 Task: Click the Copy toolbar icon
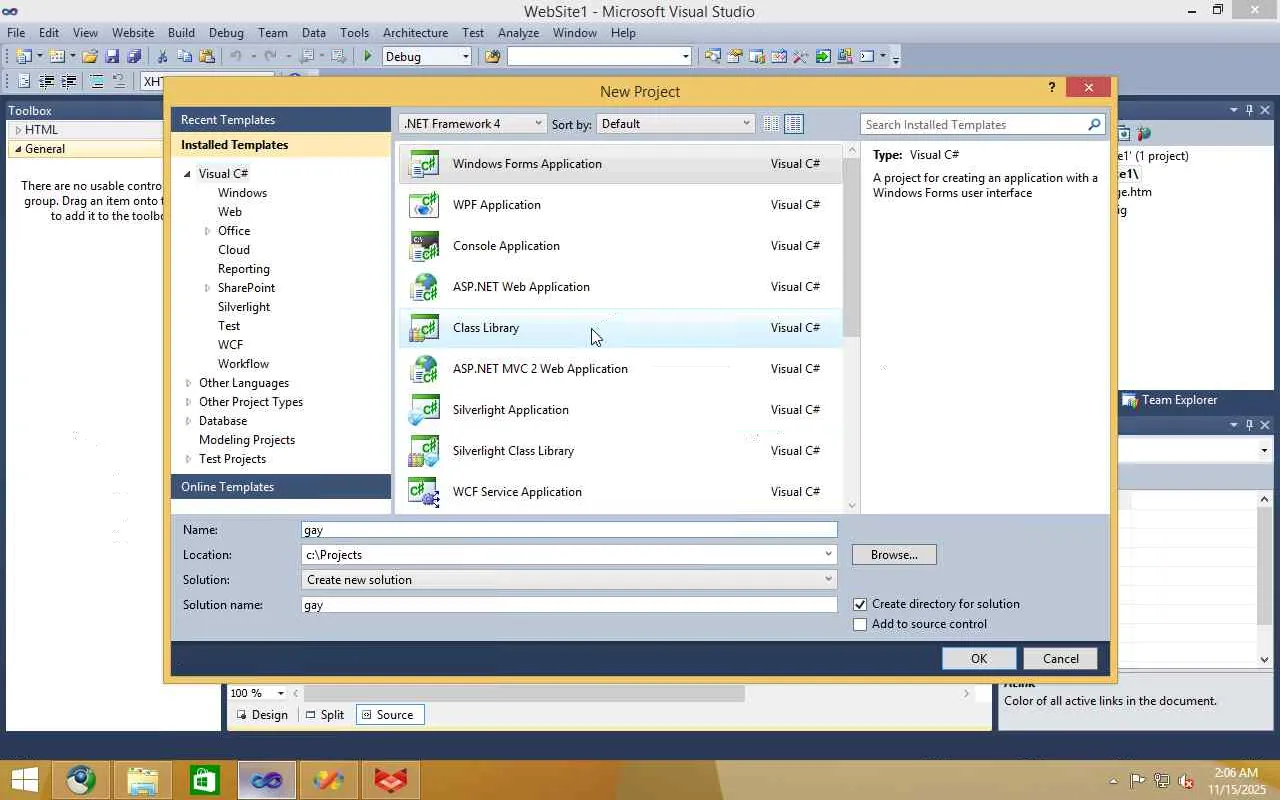click(x=185, y=57)
